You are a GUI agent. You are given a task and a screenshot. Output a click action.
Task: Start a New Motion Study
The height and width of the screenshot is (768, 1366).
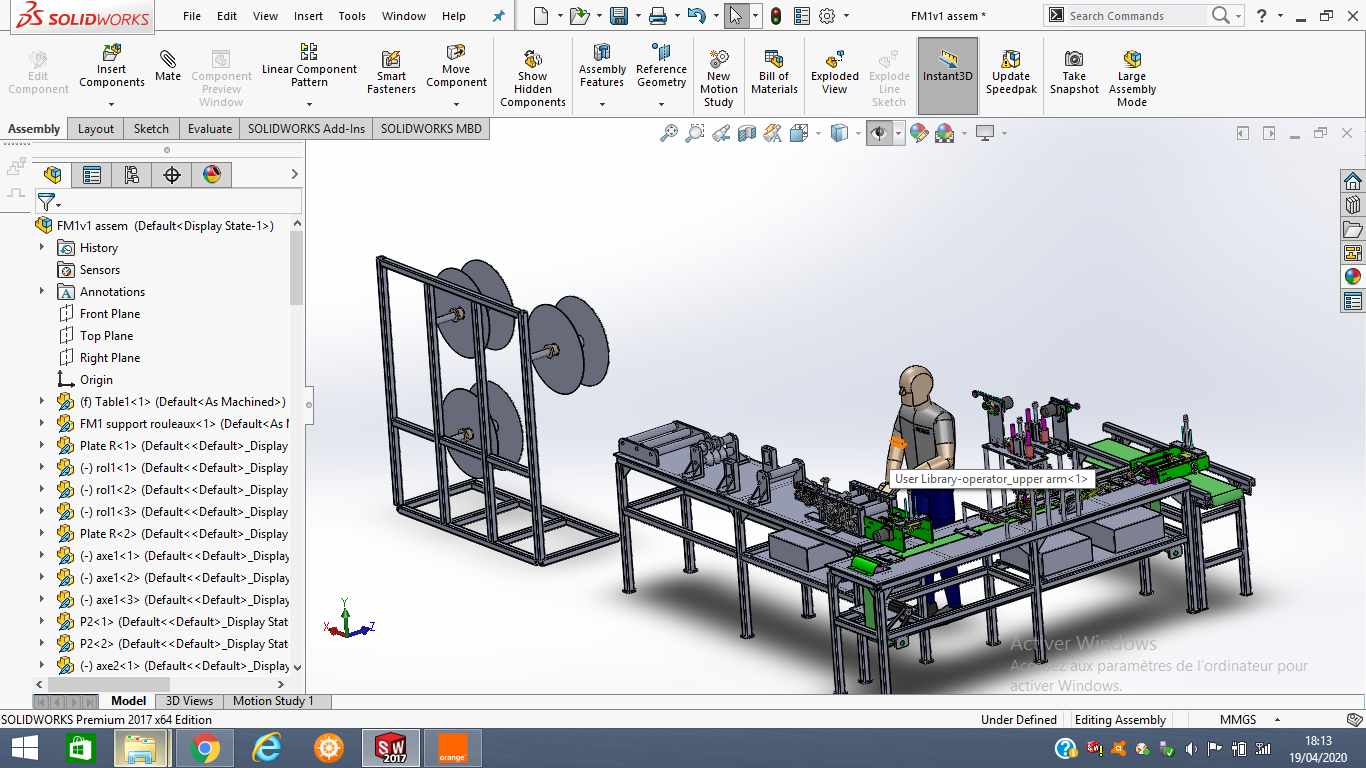coord(718,60)
